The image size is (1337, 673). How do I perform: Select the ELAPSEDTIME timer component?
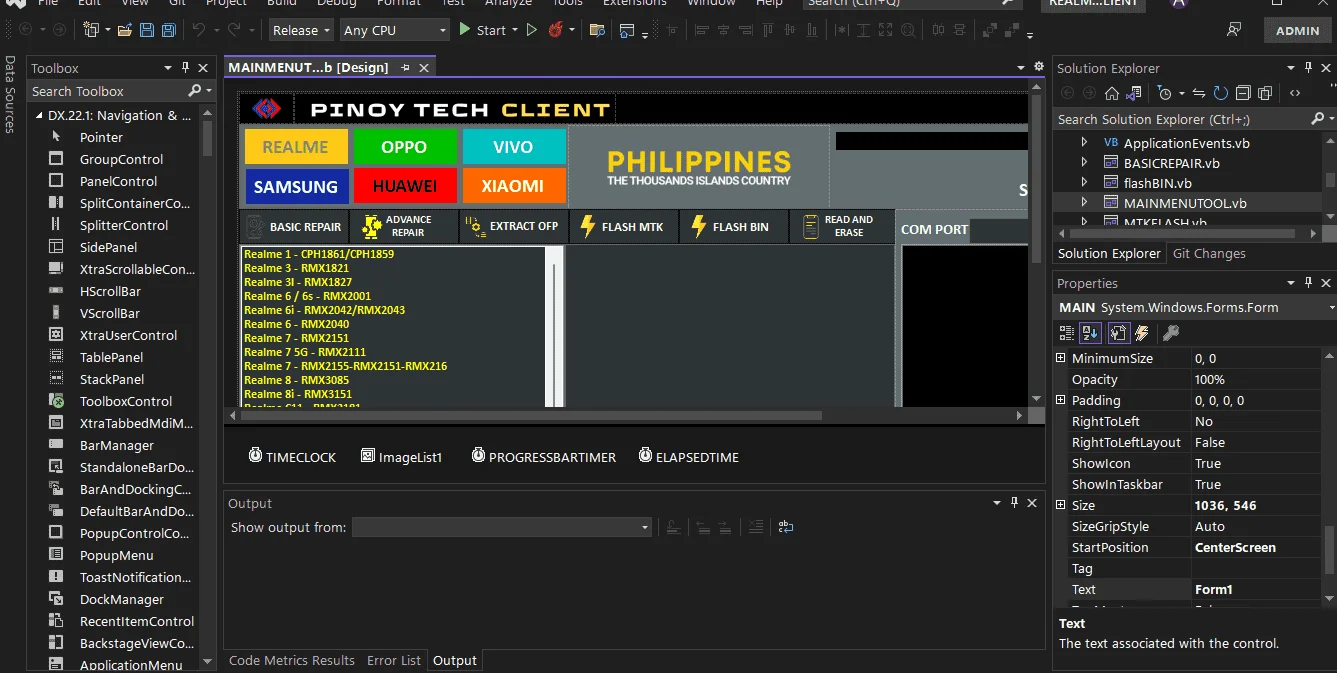[688, 457]
